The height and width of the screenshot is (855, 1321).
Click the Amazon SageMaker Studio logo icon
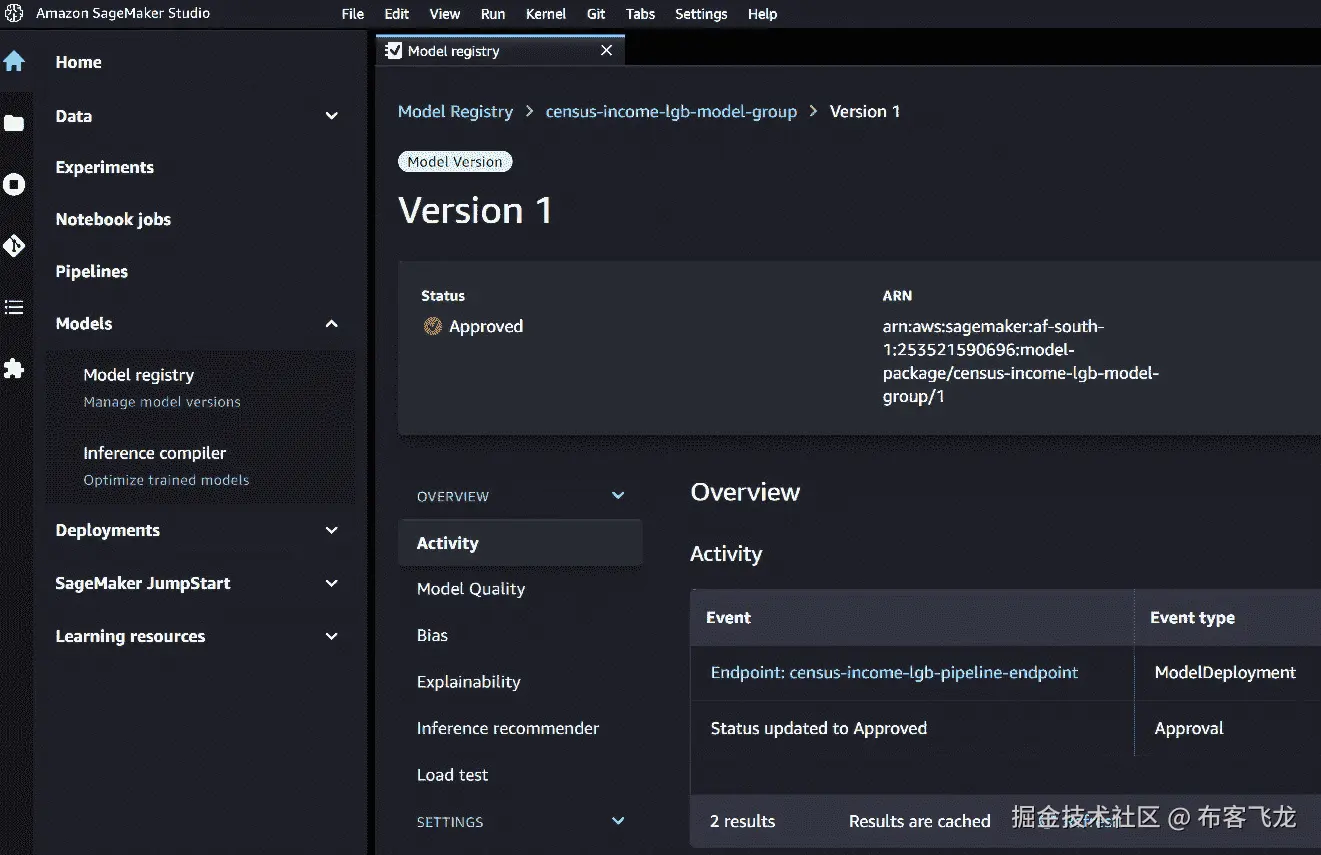point(15,13)
